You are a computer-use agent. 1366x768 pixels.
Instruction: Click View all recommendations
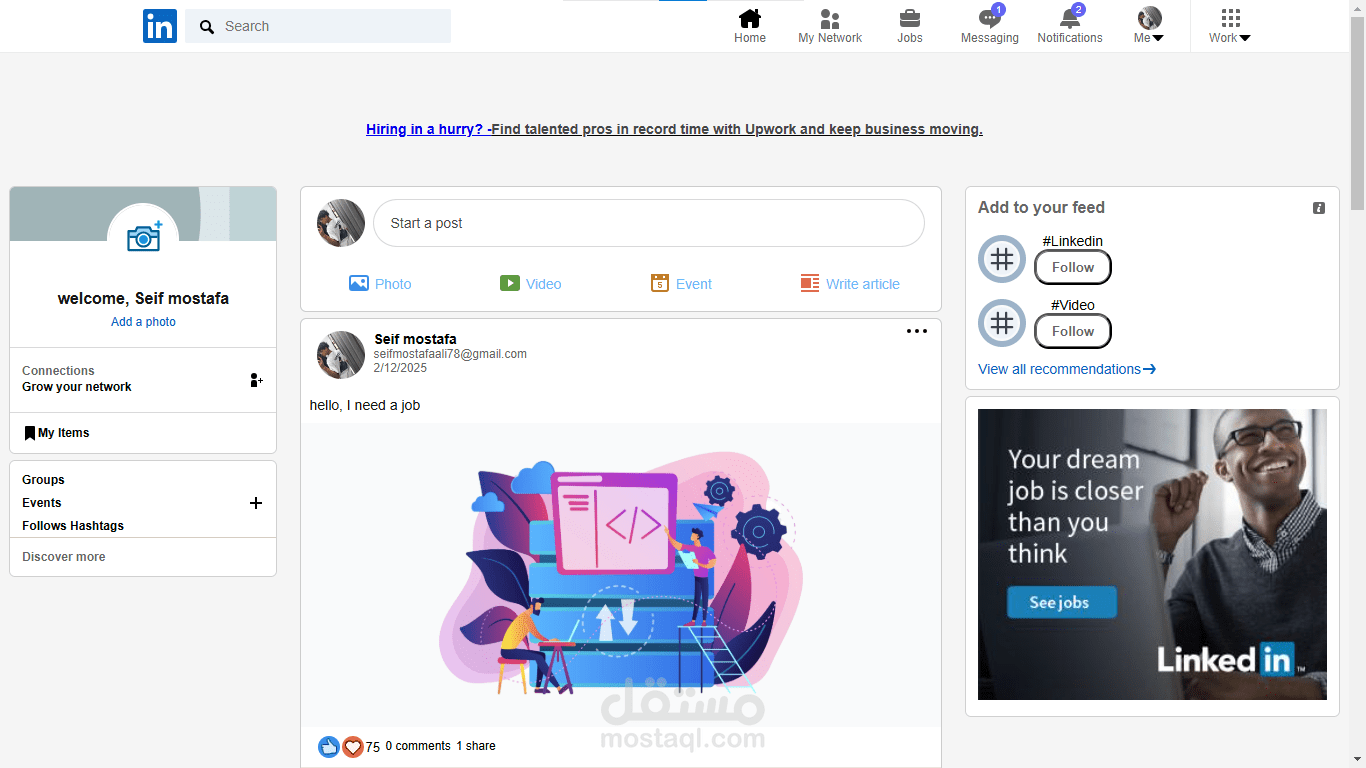click(x=1067, y=369)
